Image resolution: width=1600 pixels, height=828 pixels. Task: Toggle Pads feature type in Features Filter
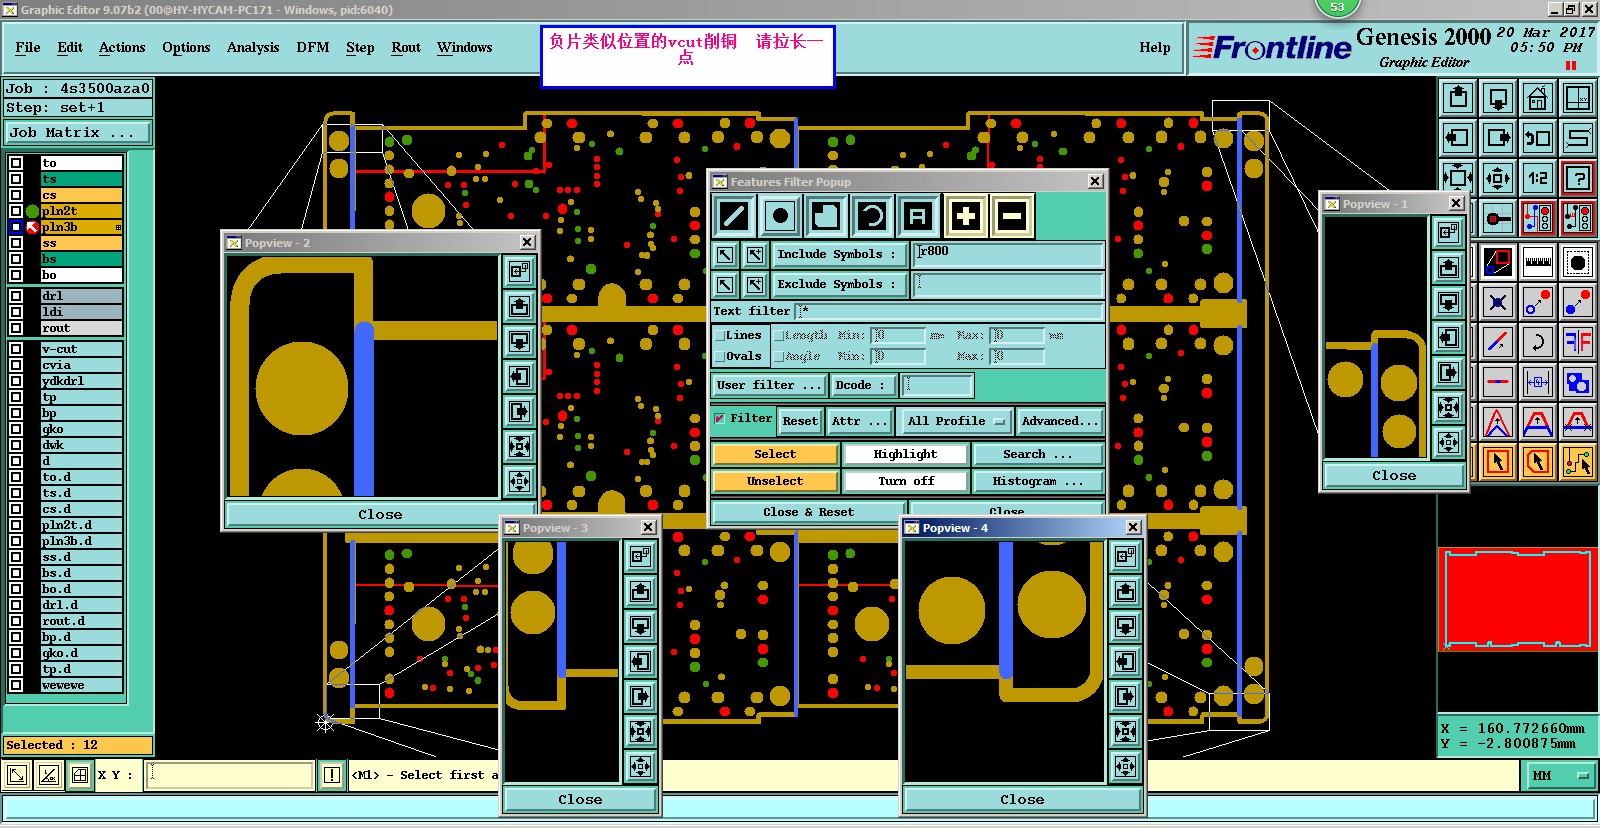click(780, 216)
